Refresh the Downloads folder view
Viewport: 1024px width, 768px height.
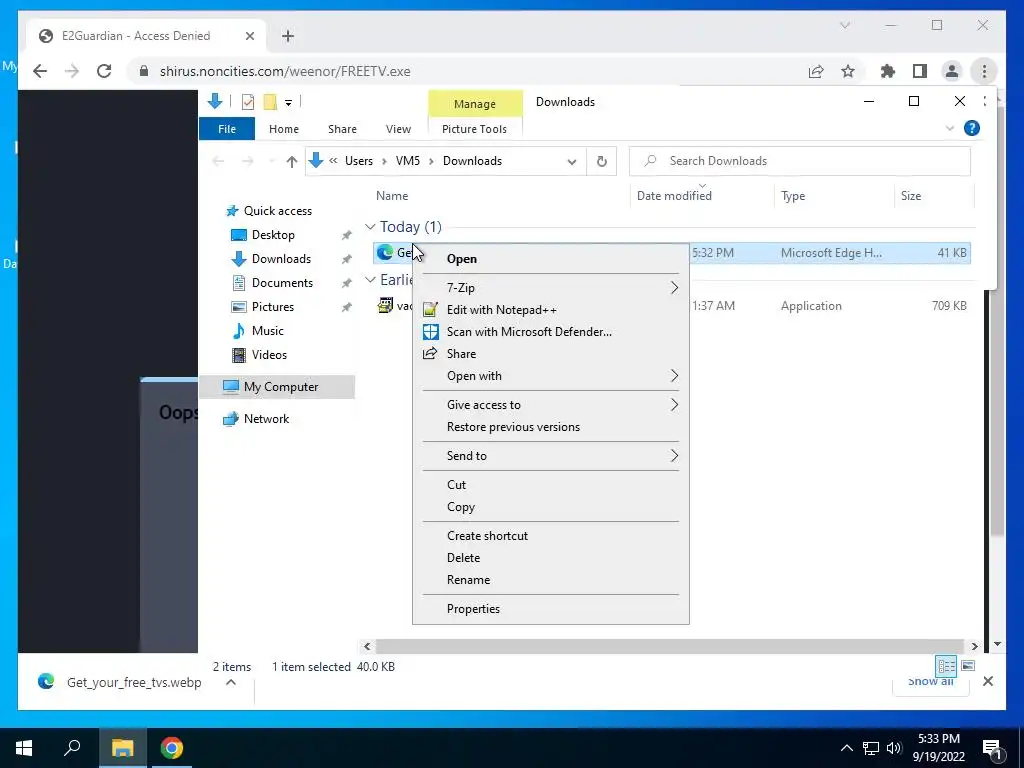[601, 161]
